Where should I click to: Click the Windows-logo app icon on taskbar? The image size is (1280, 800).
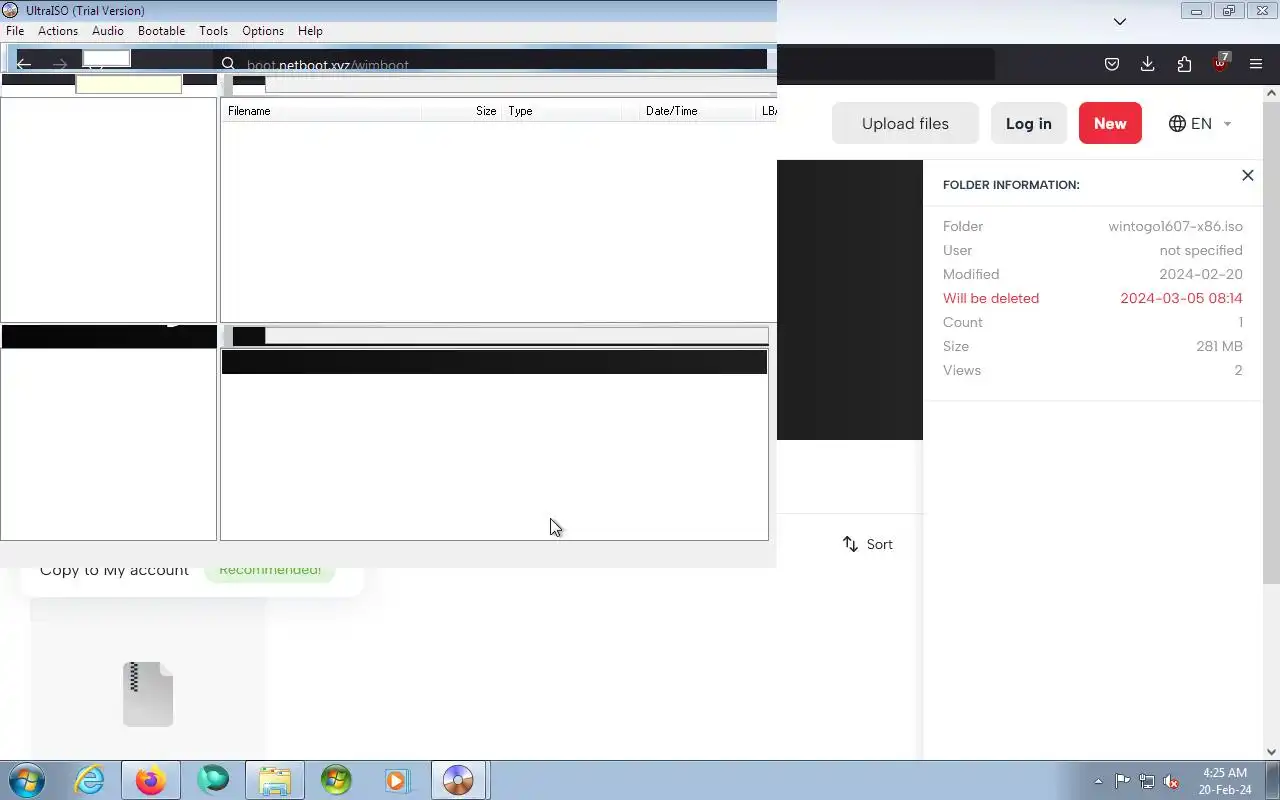pos(336,780)
